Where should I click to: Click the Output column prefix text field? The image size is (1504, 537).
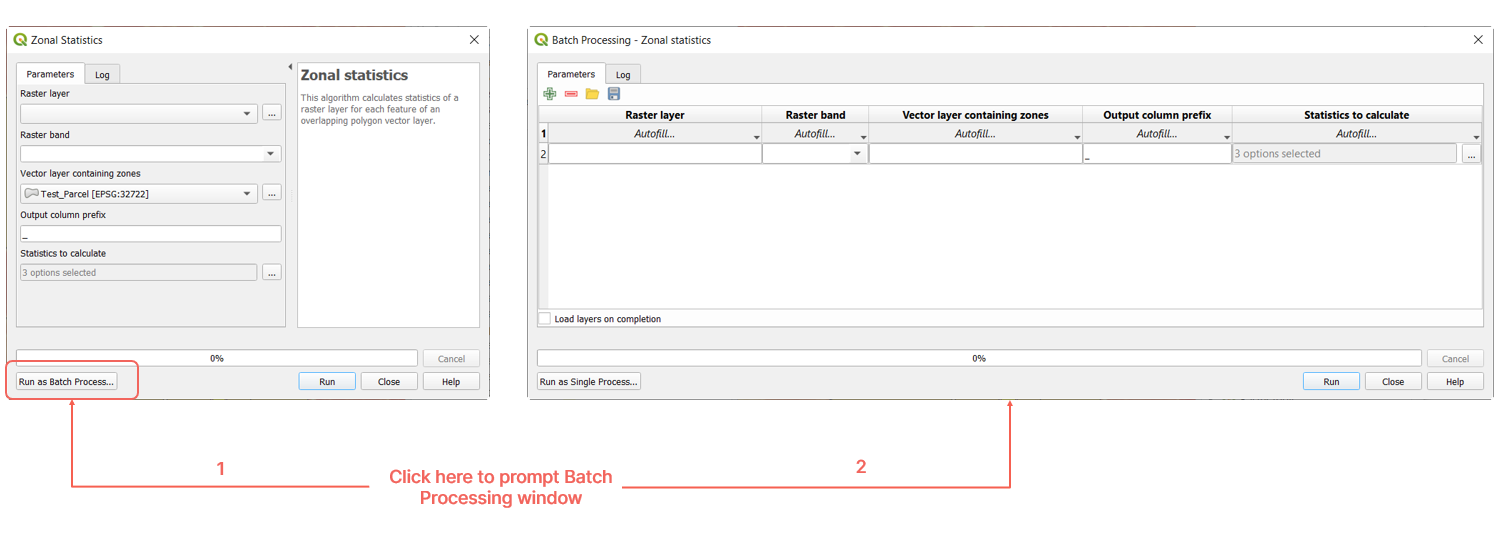[x=150, y=234]
